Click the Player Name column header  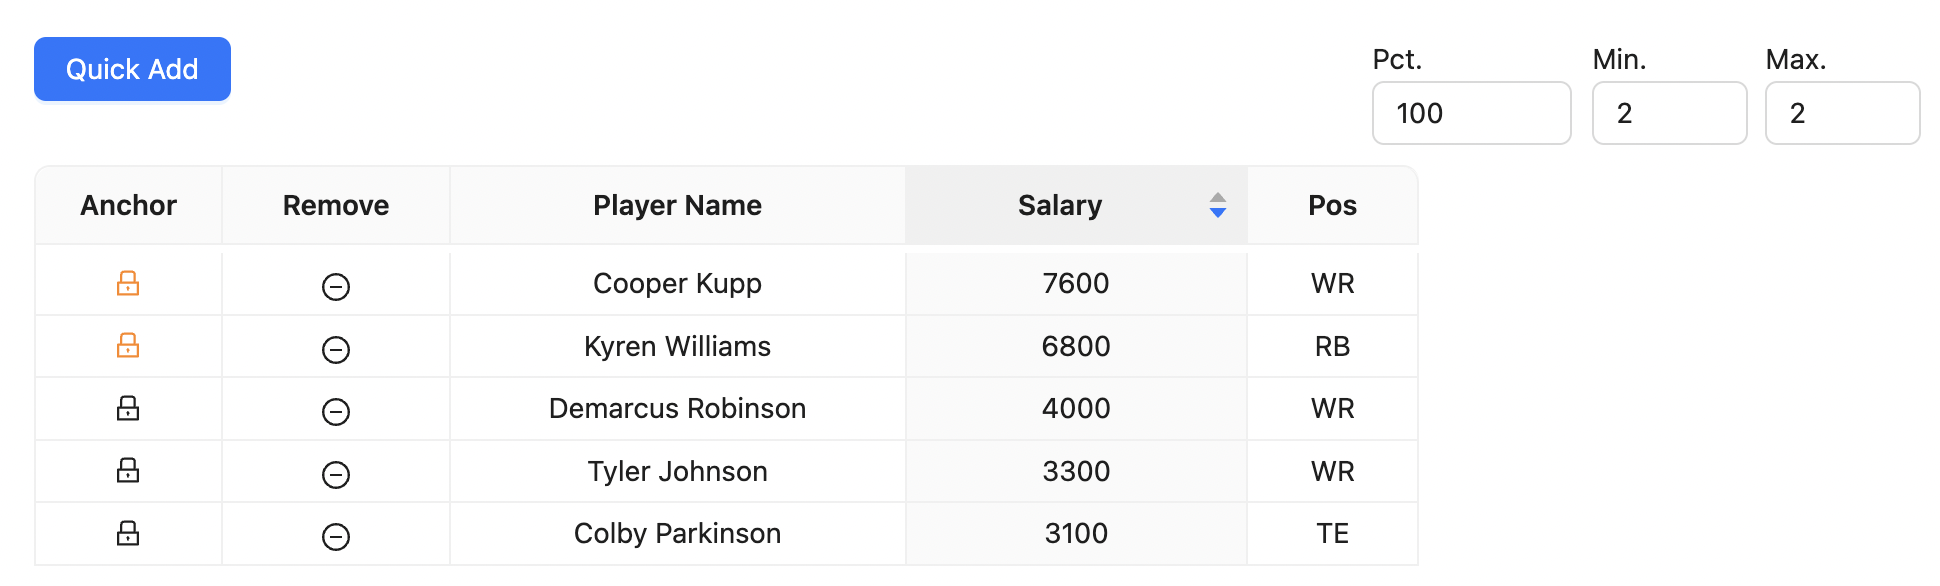[677, 205]
